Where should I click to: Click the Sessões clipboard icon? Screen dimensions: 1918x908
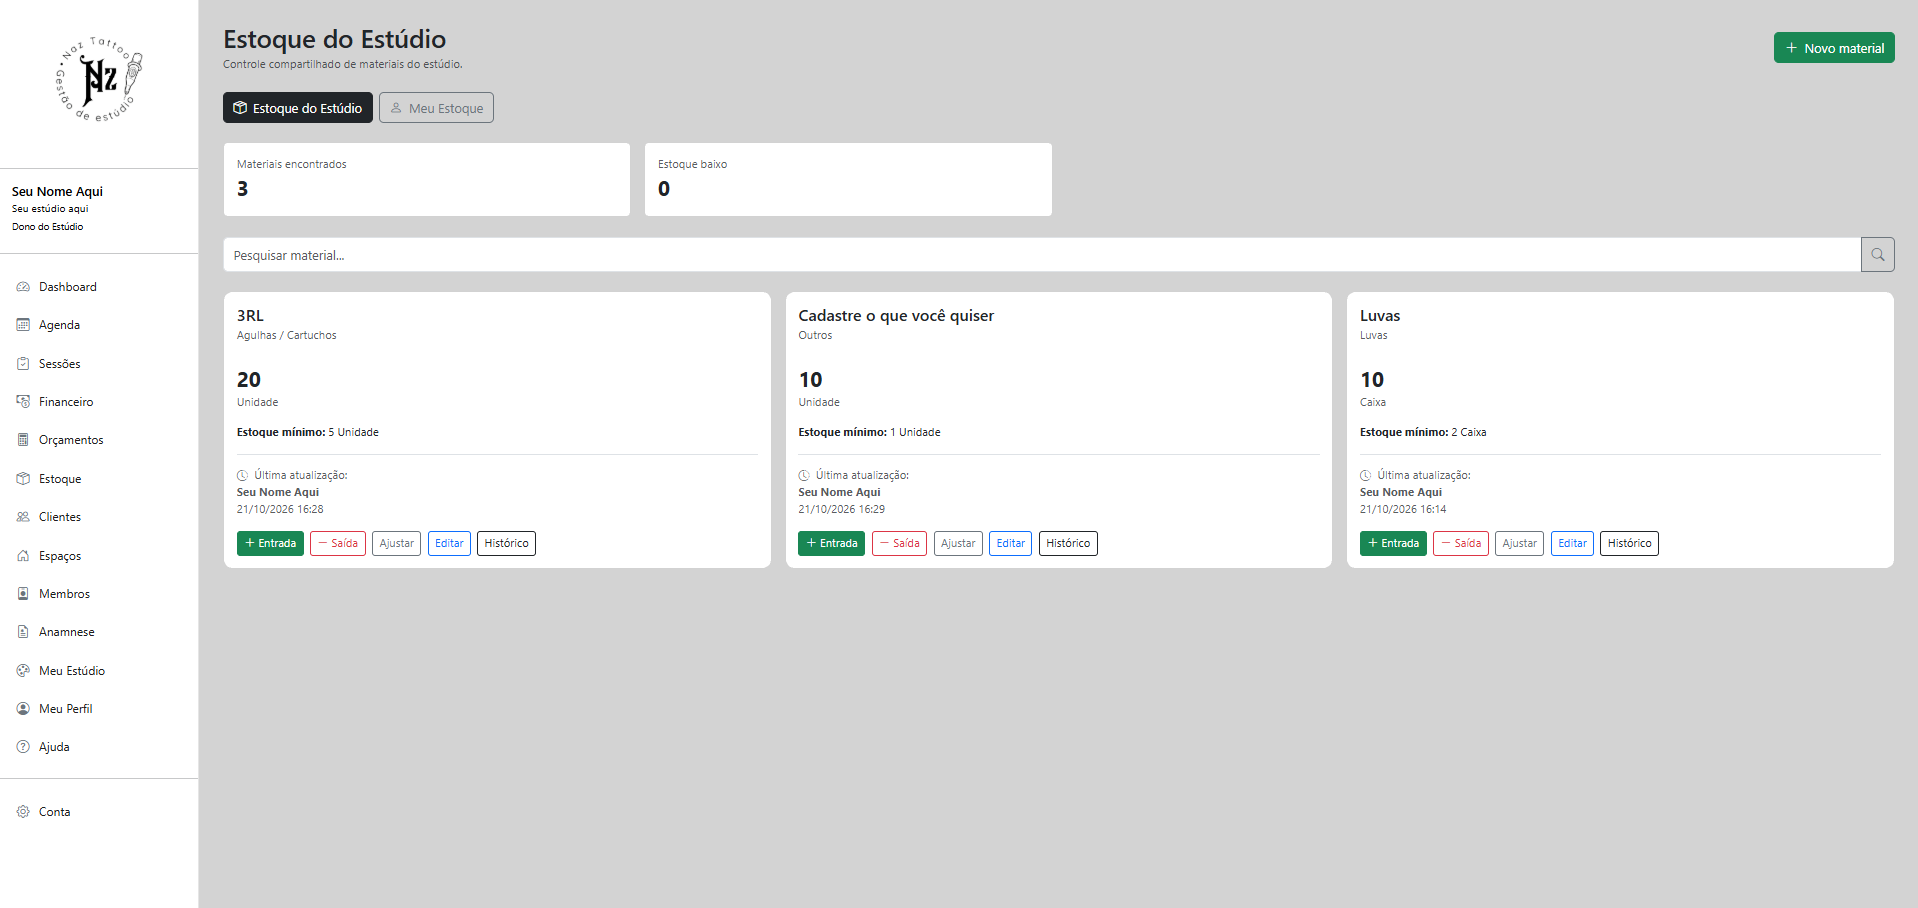click(23, 364)
